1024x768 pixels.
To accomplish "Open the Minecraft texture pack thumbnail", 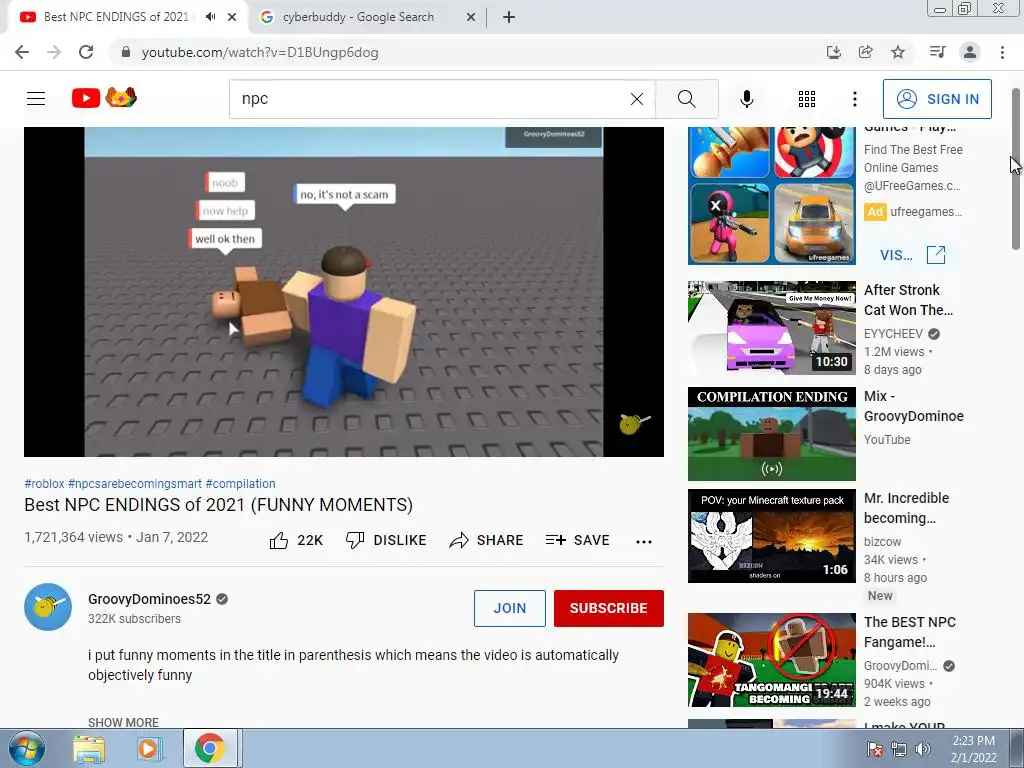I will [x=771, y=536].
